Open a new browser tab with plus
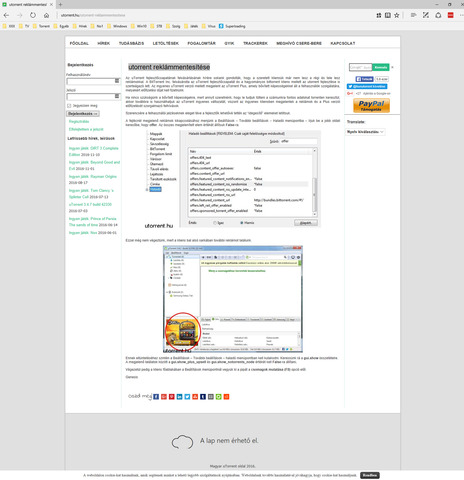Viewport: 464px width, 480px height. 60,5
